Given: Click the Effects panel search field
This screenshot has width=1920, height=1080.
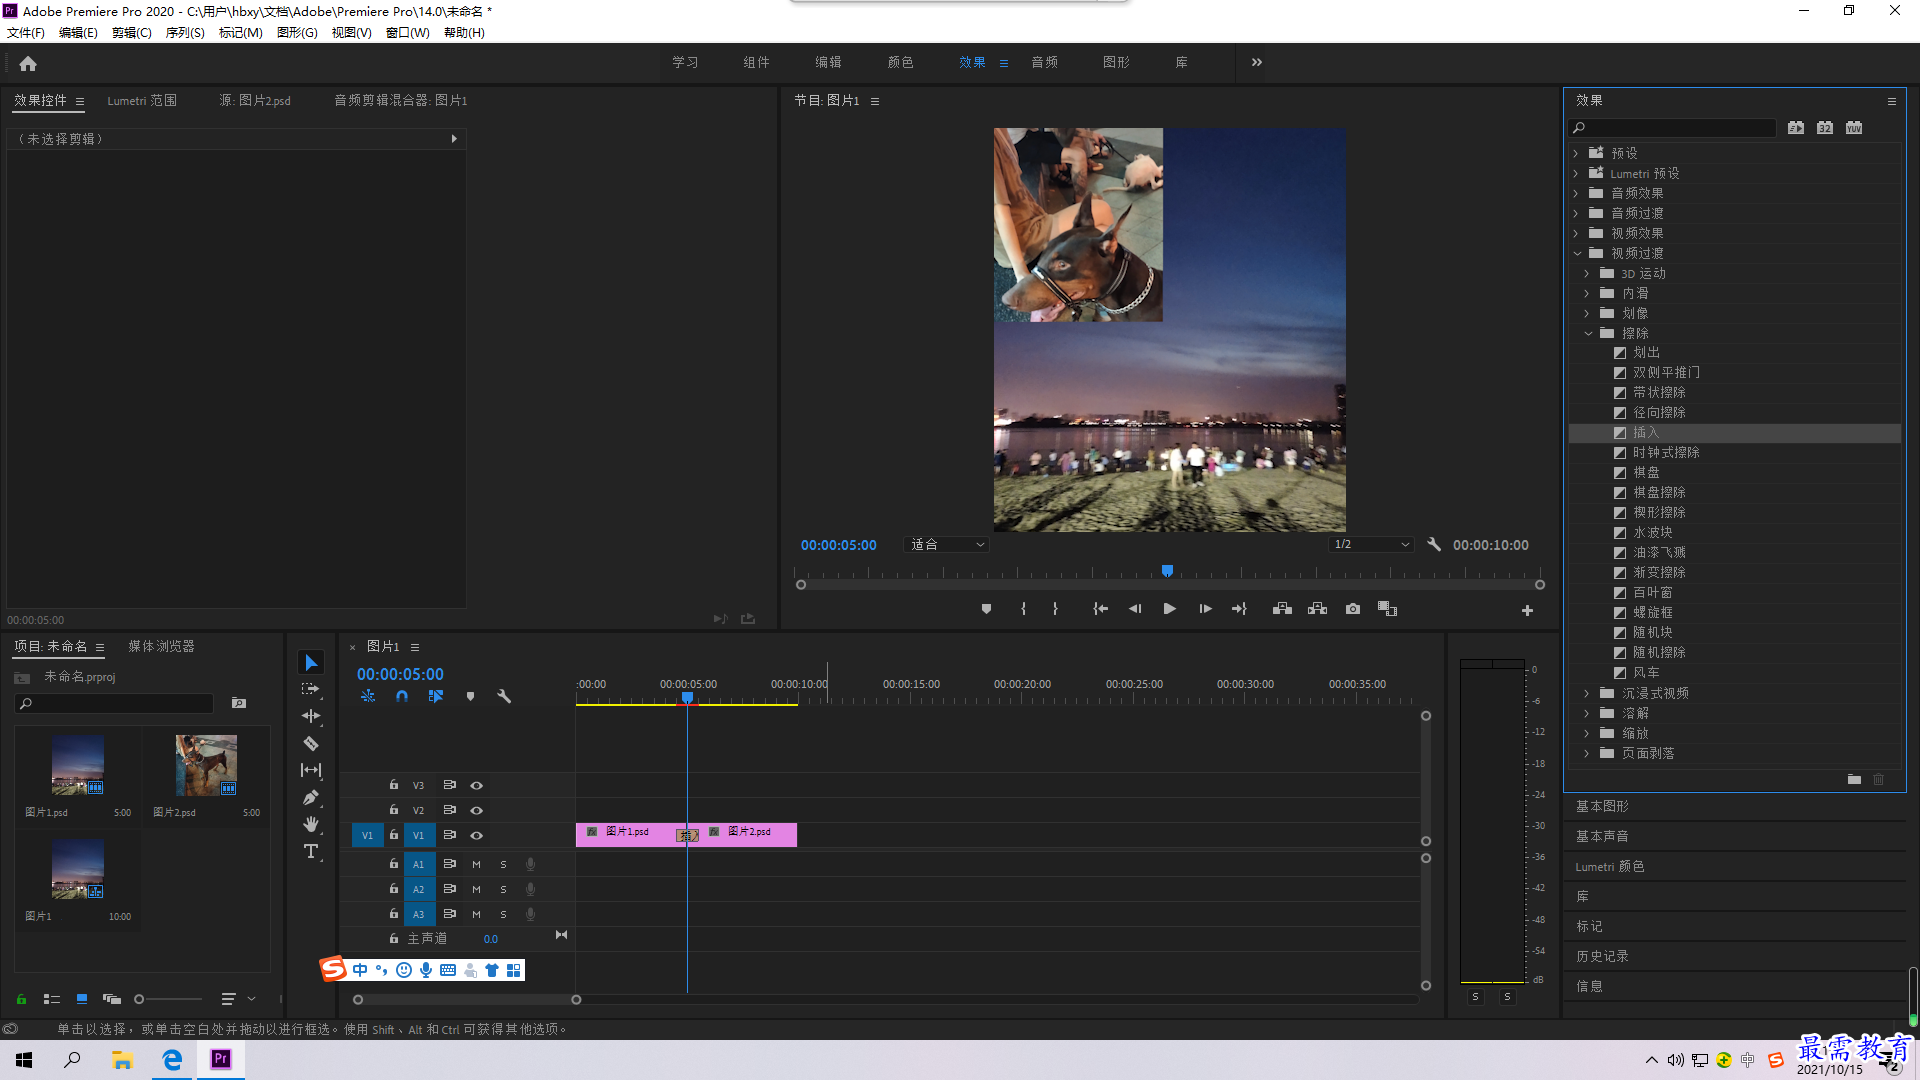Looking at the screenshot, I should (1675, 128).
